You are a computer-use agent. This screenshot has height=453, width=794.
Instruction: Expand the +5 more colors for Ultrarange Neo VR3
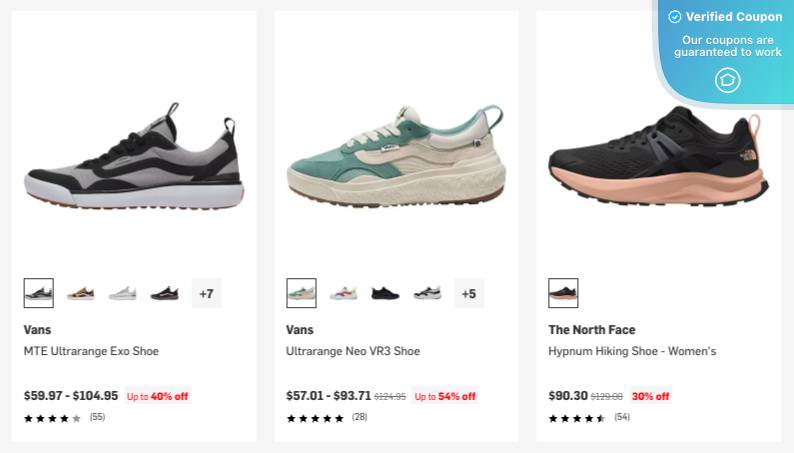pos(469,293)
